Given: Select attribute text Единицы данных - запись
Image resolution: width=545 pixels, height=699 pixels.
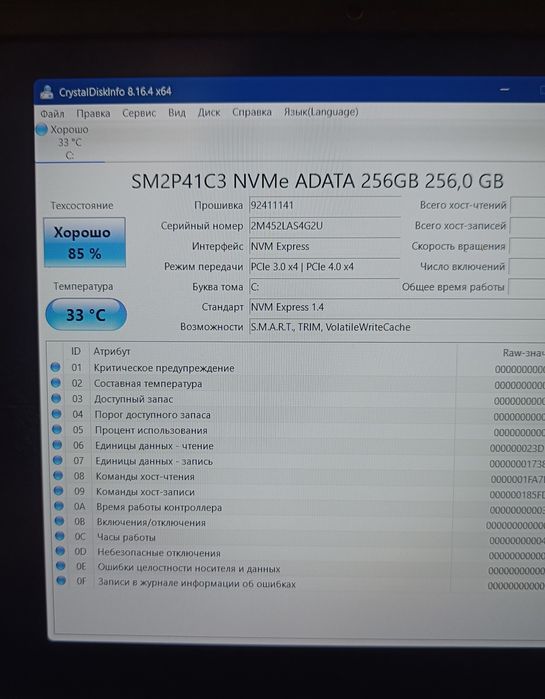Looking at the screenshot, I should 154,461.
